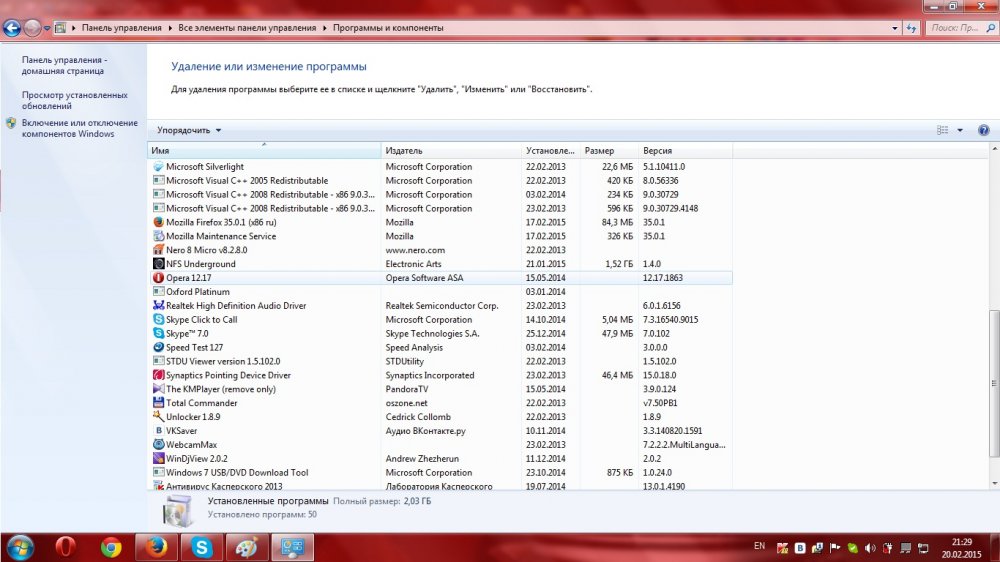Screen dimensions: 1000x562
Task: Click the Control Panel taskbar button
Action: tap(293, 547)
